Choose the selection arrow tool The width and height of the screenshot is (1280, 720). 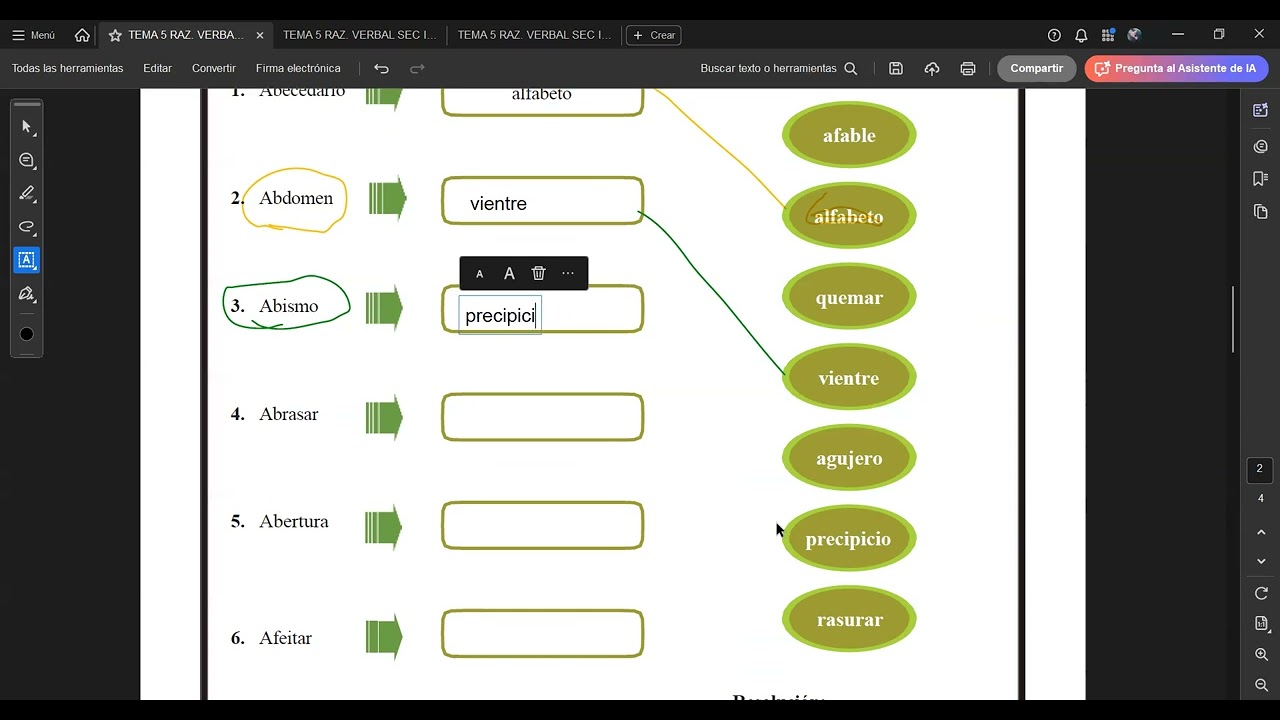coord(27,127)
